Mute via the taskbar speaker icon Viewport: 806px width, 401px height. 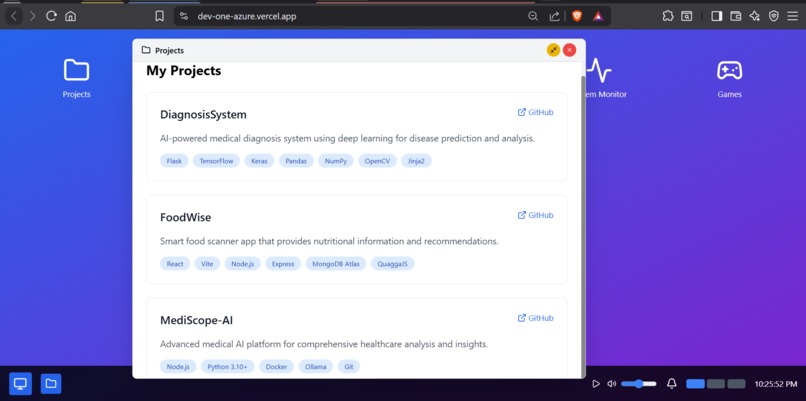[612, 384]
